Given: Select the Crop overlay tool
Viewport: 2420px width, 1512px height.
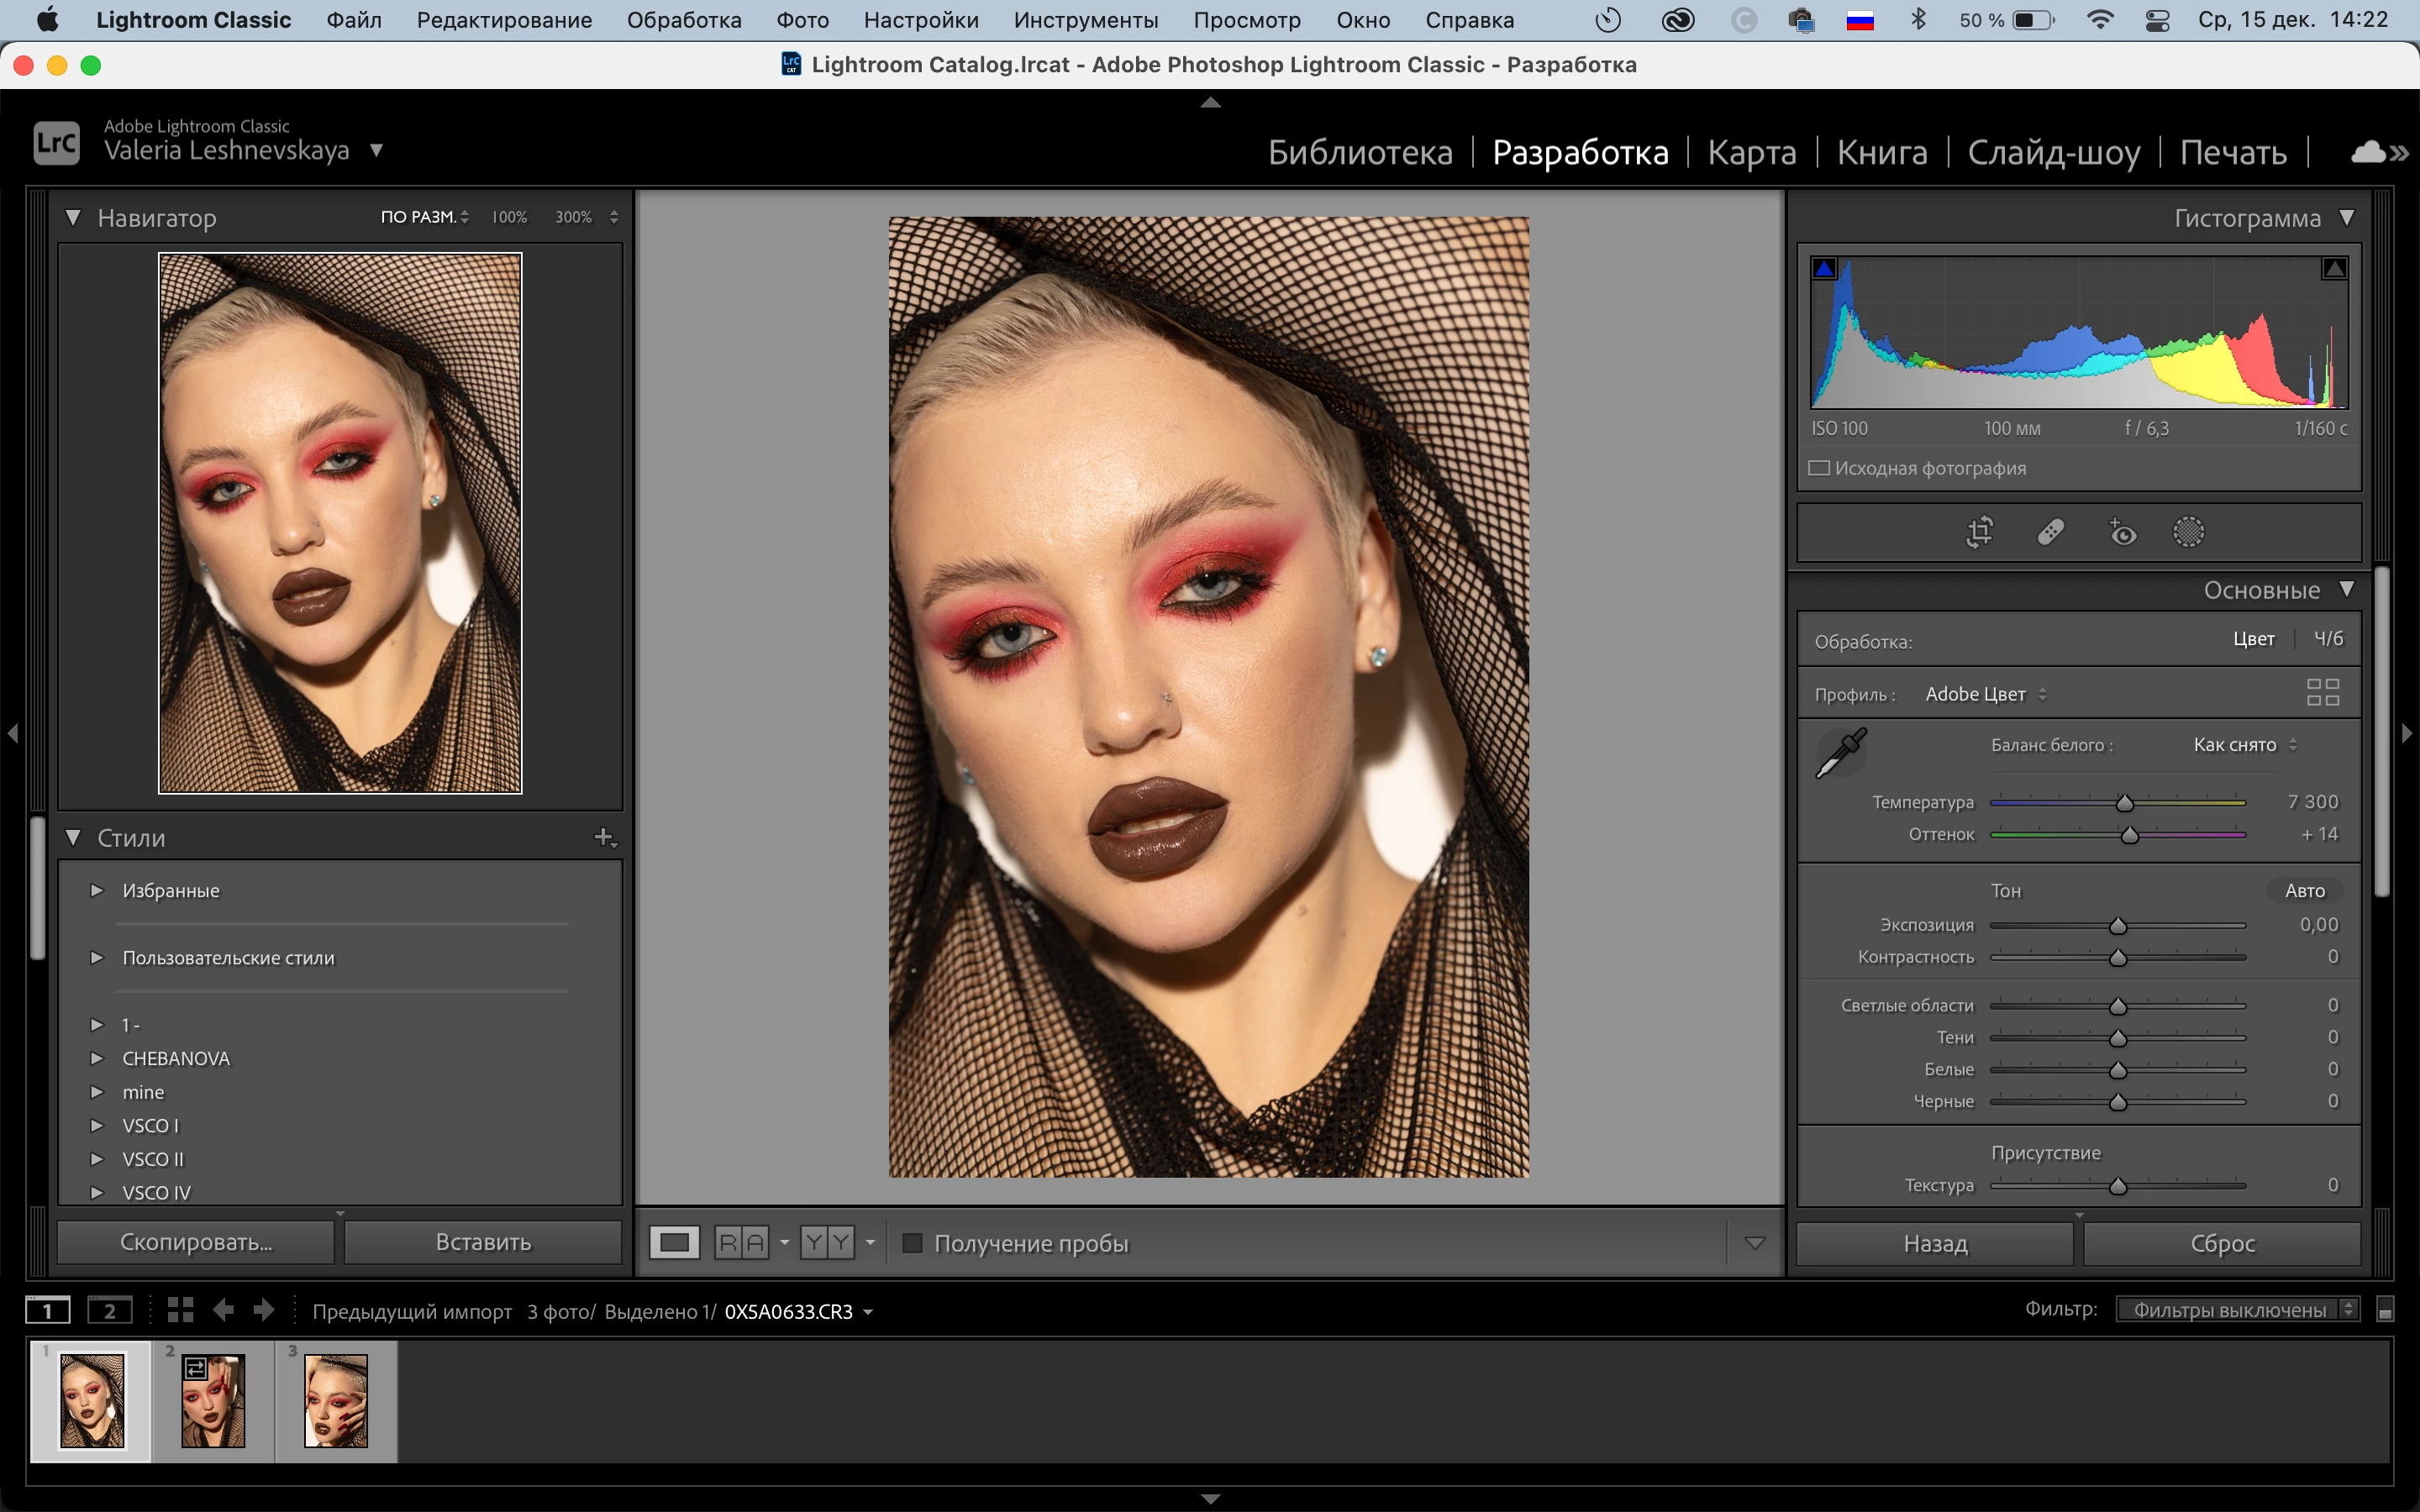Looking at the screenshot, I should (x=1979, y=532).
